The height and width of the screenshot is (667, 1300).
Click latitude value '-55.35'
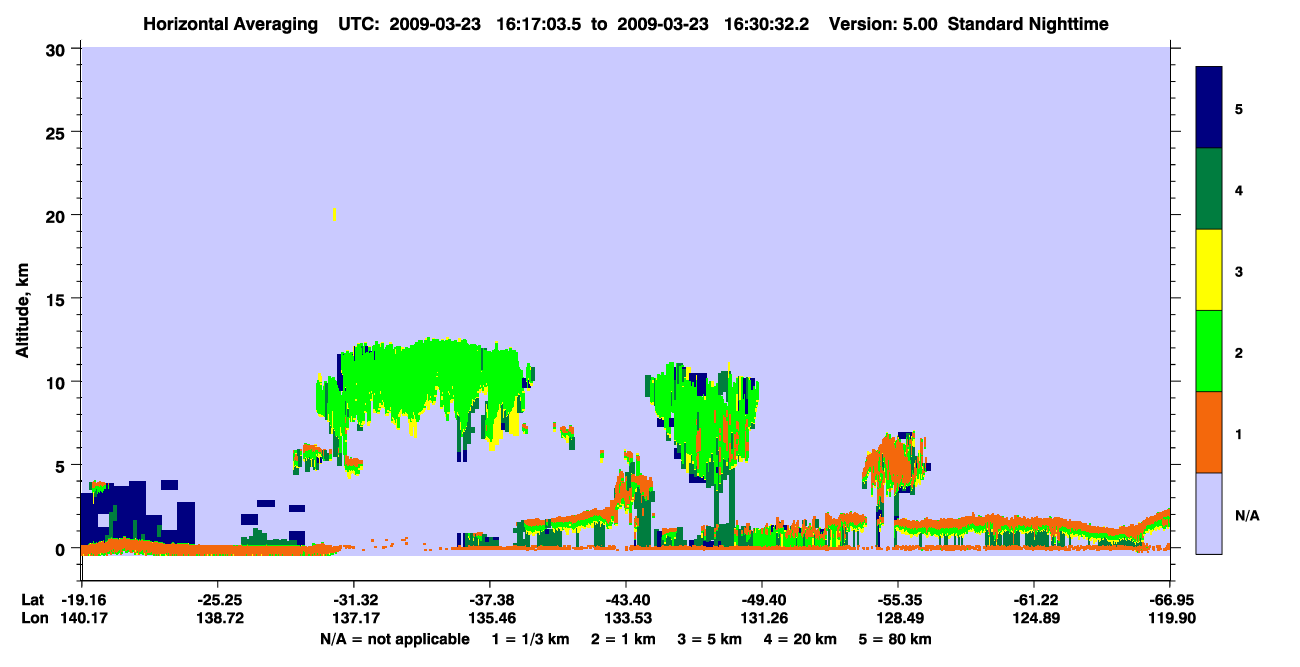pos(898,600)
